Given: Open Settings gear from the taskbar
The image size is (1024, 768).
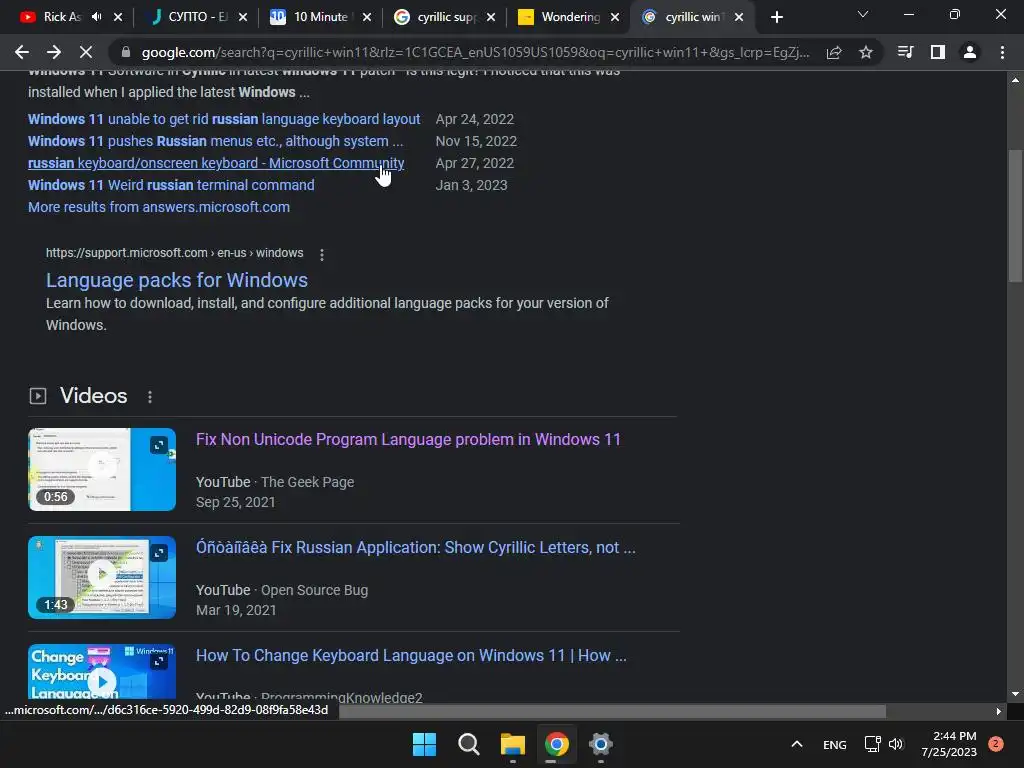Looking at the screenshot, I should click(x=600, y=744).
